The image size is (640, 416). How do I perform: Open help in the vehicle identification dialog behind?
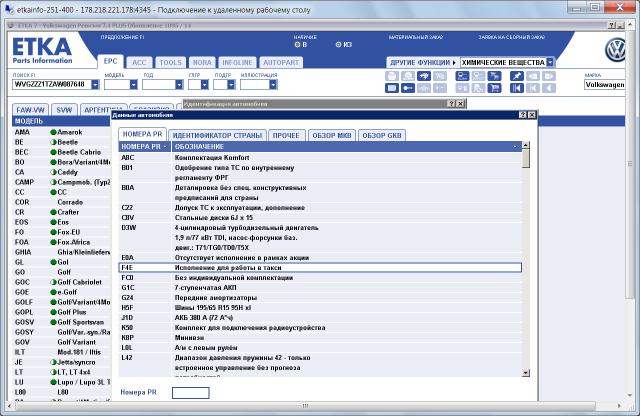click(451, 104)
